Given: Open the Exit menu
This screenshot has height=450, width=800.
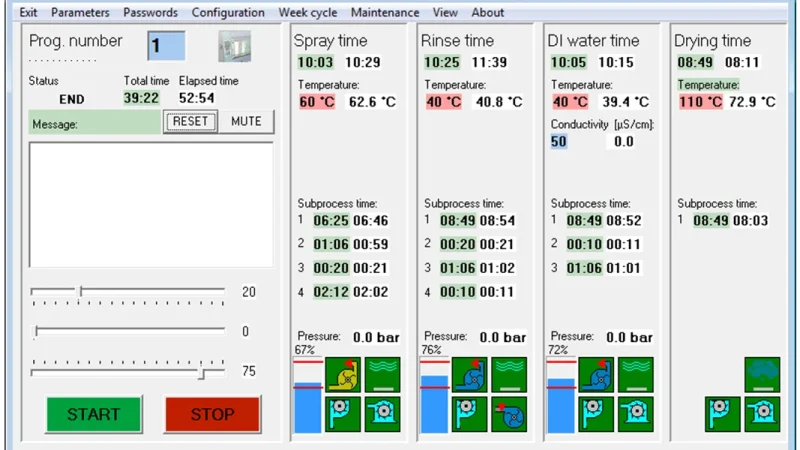Looking at the screenshot, I should [x=28, y=12].
